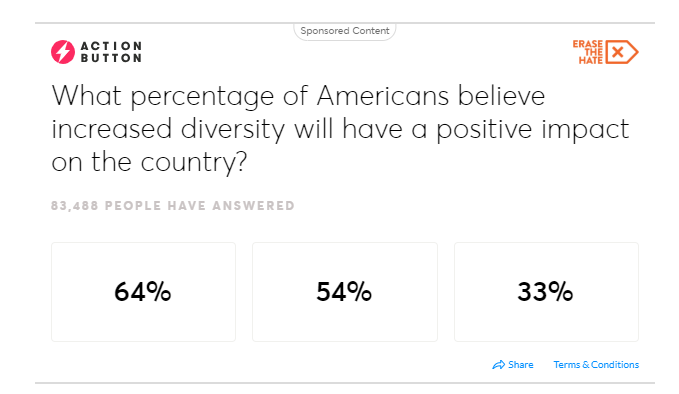Click the Share arrow icon
This screenshot has width=679, height=394.
coord(498,365)
